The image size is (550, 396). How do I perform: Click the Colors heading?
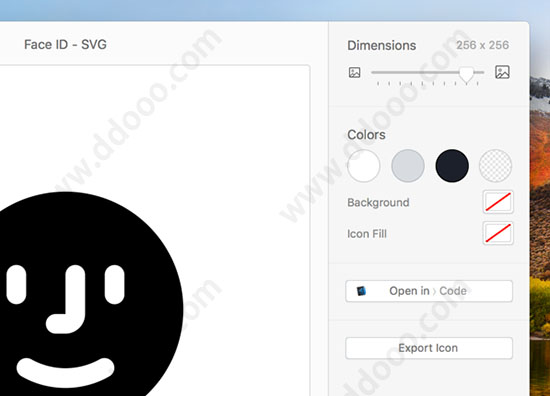click(x=366, y=135)
